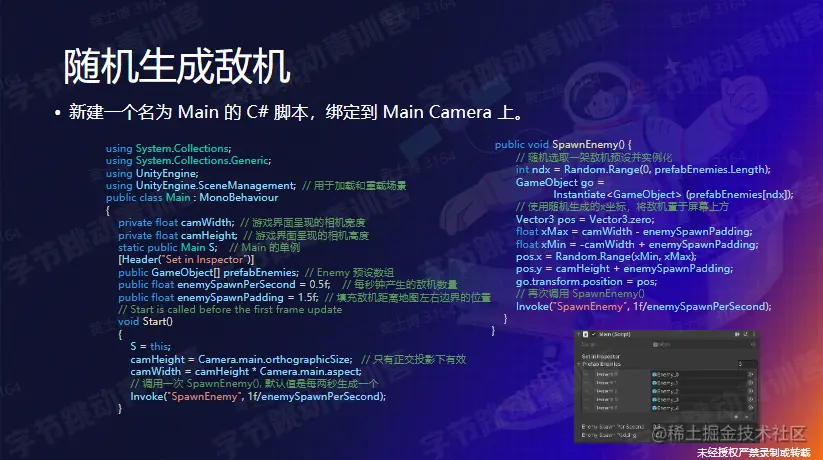
Task: Collapse the Prefab Enemies array foldout
Action: pyautogui.click(x=578, y=364)
